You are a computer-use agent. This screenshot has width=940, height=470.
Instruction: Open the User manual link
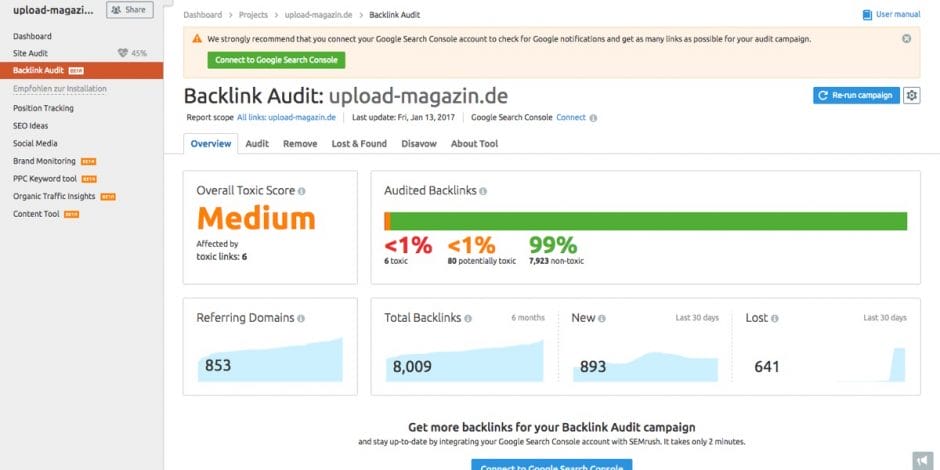coord(891,15)
